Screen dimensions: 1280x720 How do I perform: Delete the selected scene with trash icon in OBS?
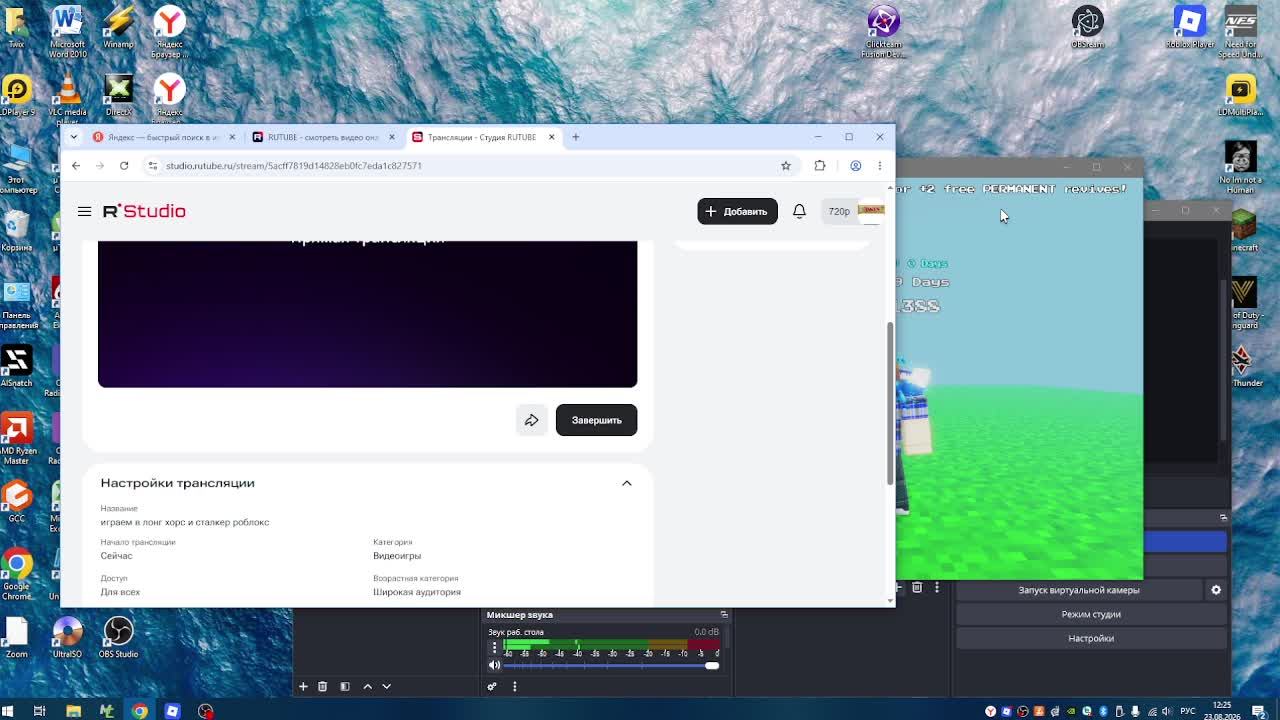click(322, 686)
